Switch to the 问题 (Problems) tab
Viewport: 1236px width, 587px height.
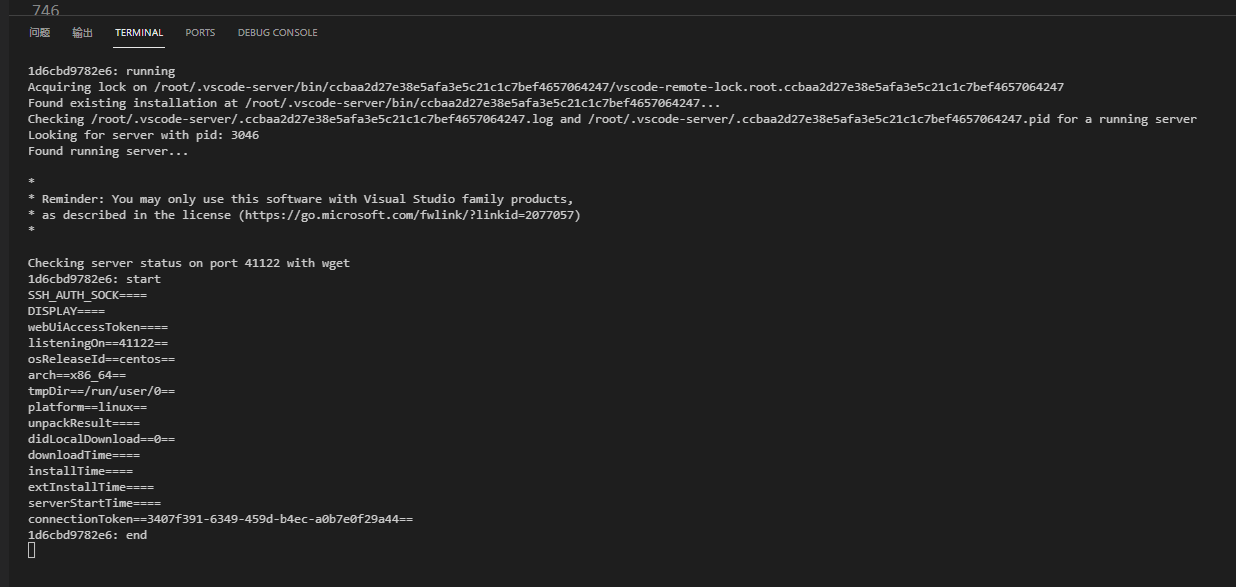39,32
